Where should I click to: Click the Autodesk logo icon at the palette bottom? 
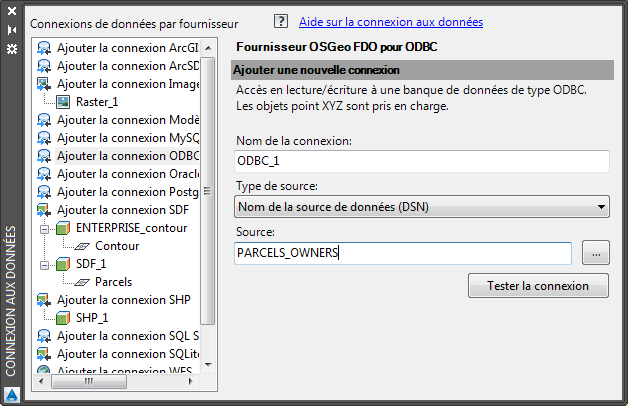tap(12, 394)
